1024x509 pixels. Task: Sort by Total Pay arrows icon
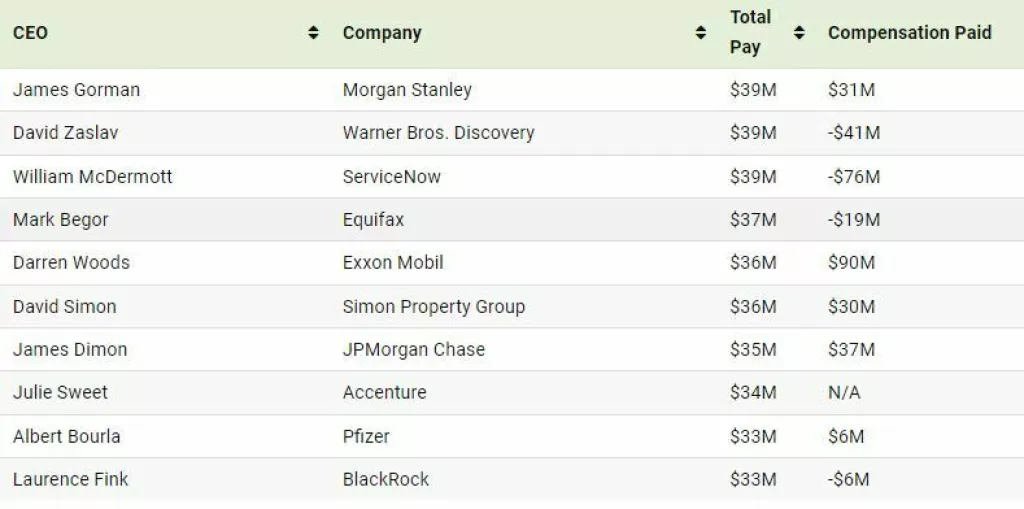799,33
